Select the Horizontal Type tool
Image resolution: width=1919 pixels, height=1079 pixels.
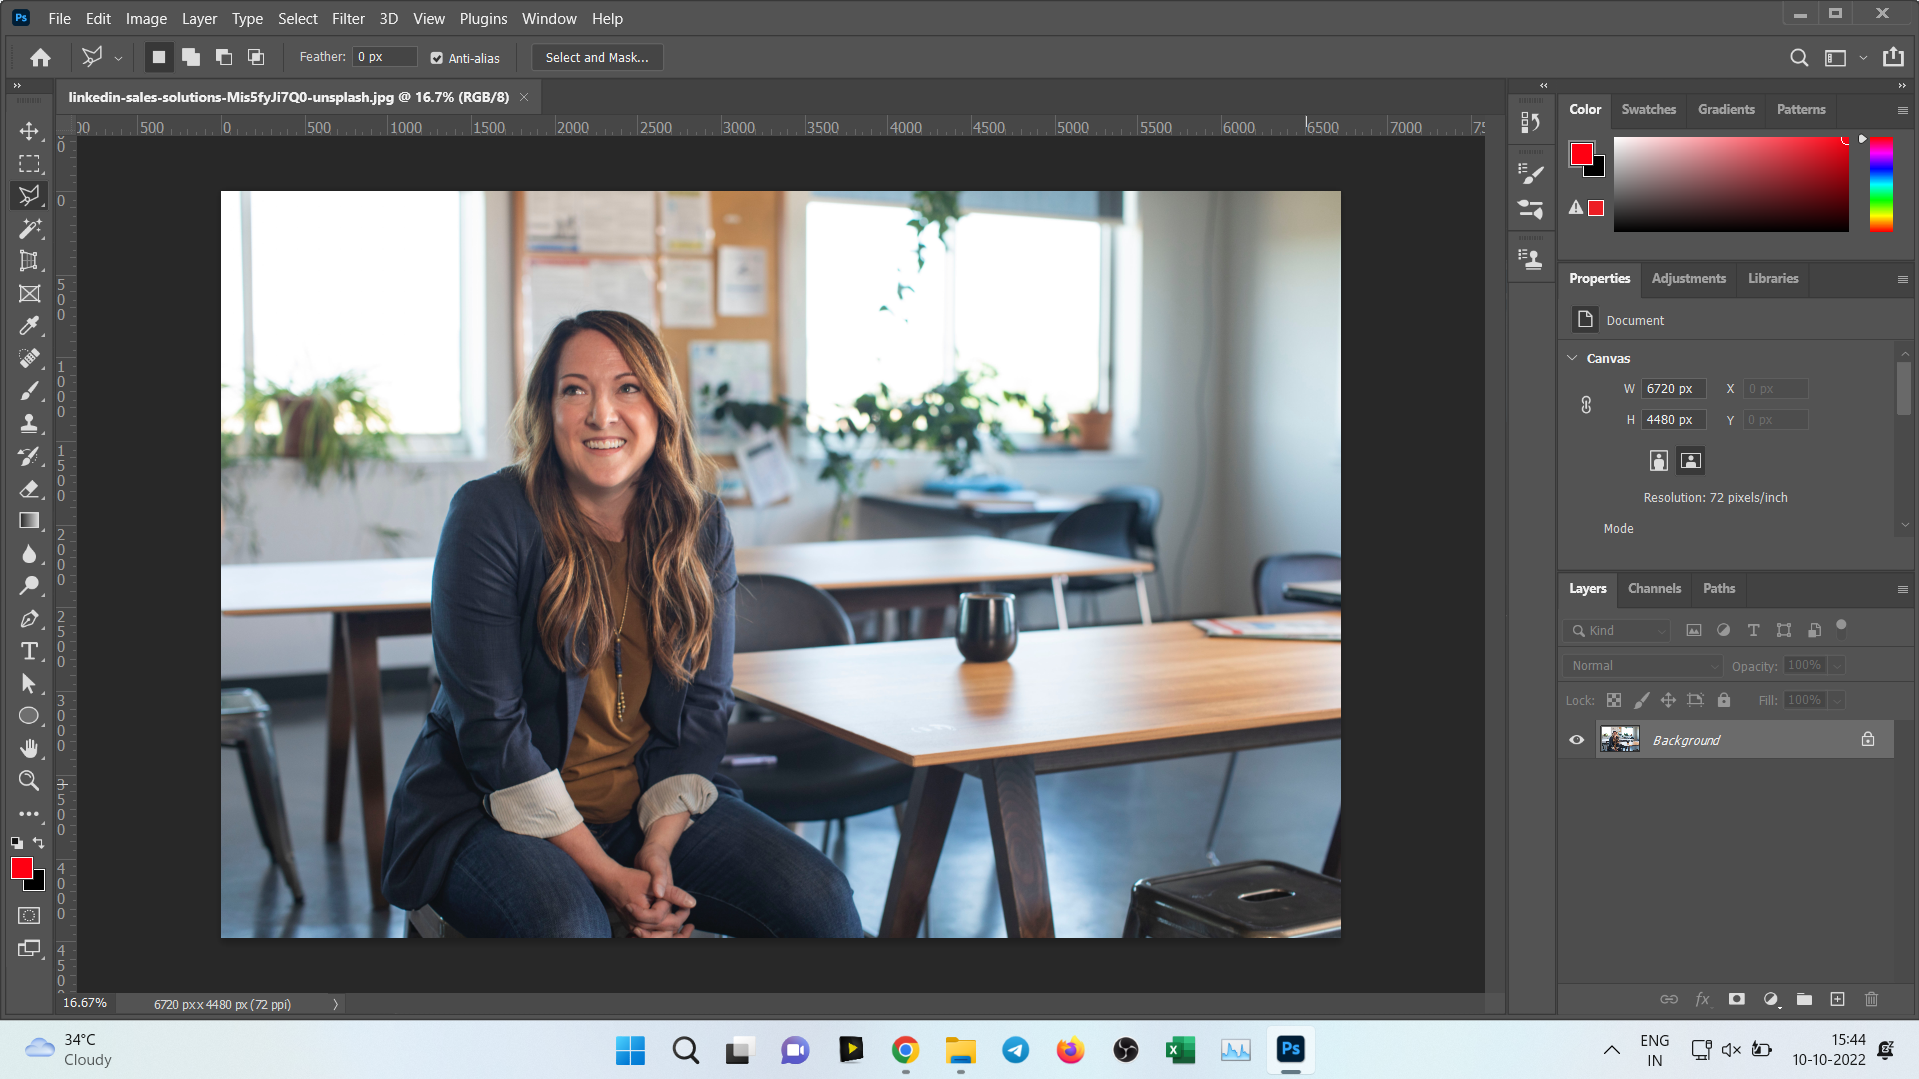click(29, 651)
